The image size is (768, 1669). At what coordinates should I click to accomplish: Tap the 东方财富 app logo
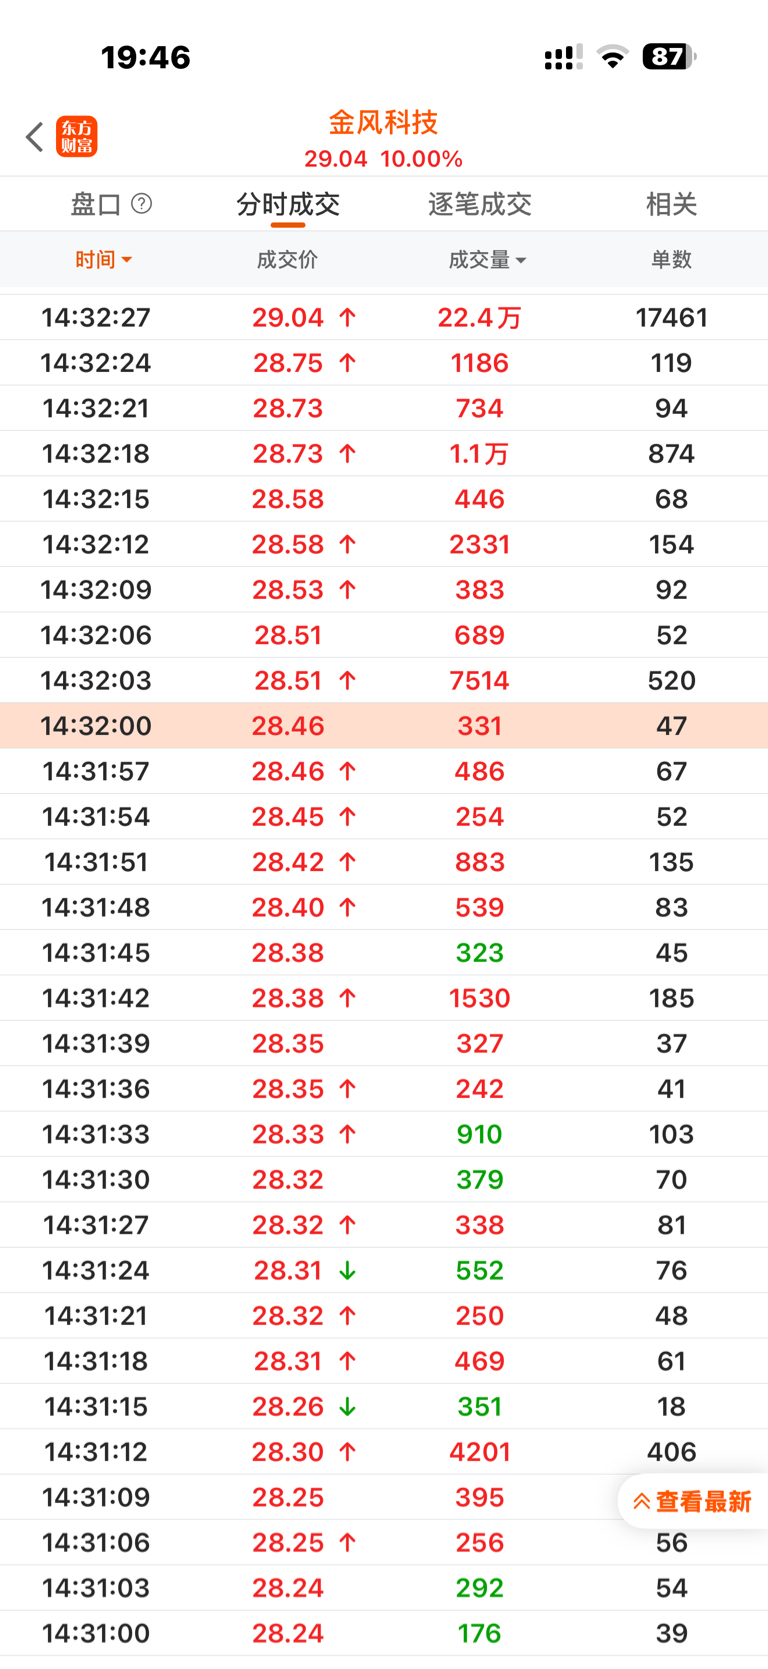point(77,137)
